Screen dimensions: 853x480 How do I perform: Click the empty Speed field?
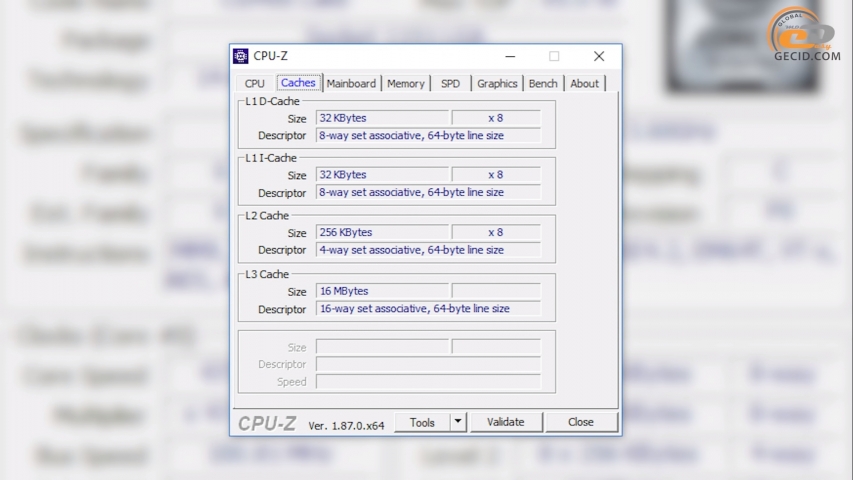click(428, 381)
